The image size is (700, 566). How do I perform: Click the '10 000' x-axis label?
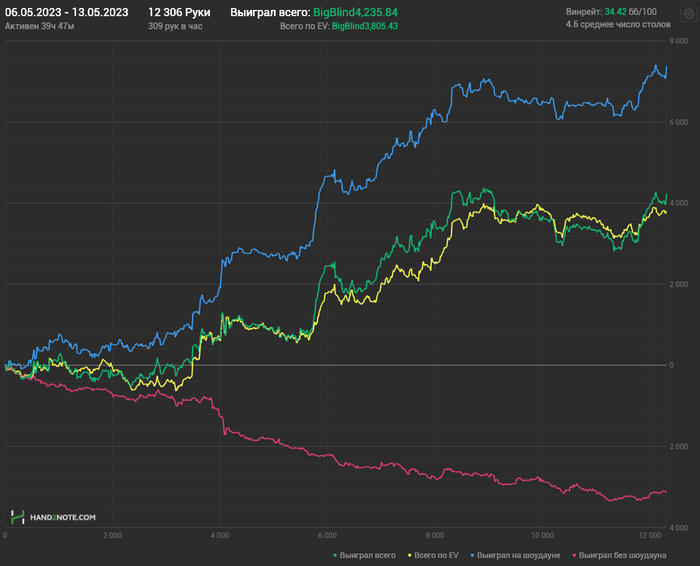pos(542,536)
